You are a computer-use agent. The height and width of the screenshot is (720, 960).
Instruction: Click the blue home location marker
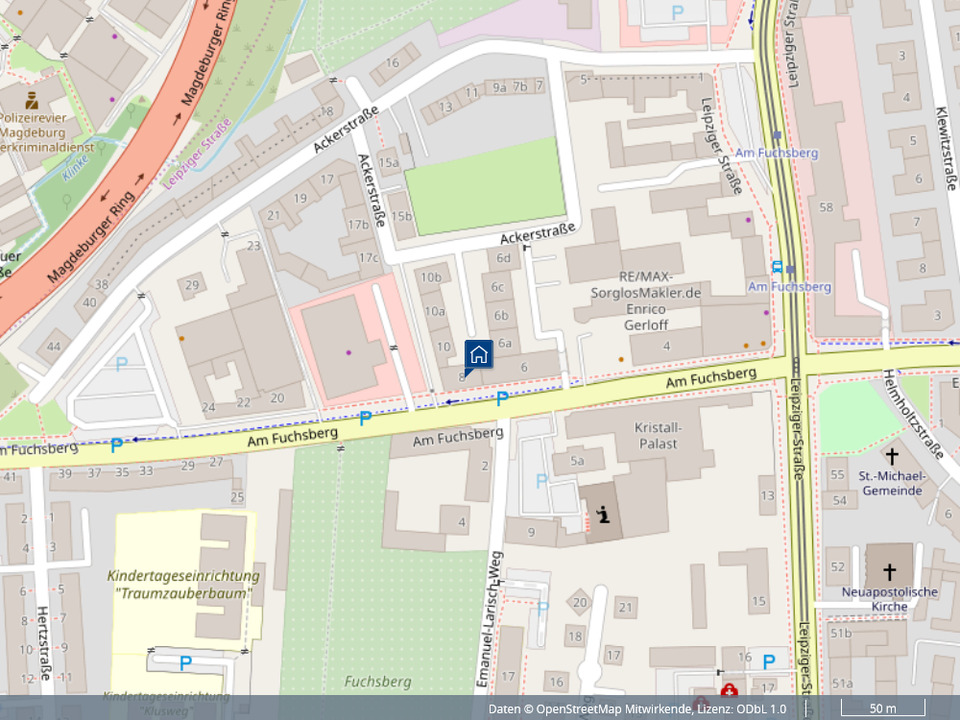(x=478, y=355)
